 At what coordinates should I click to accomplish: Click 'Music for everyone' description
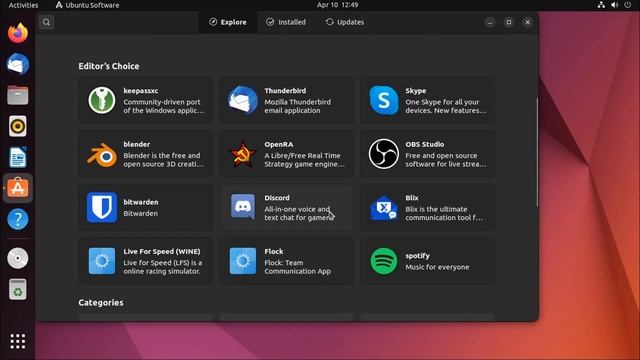tap(437, 267)
